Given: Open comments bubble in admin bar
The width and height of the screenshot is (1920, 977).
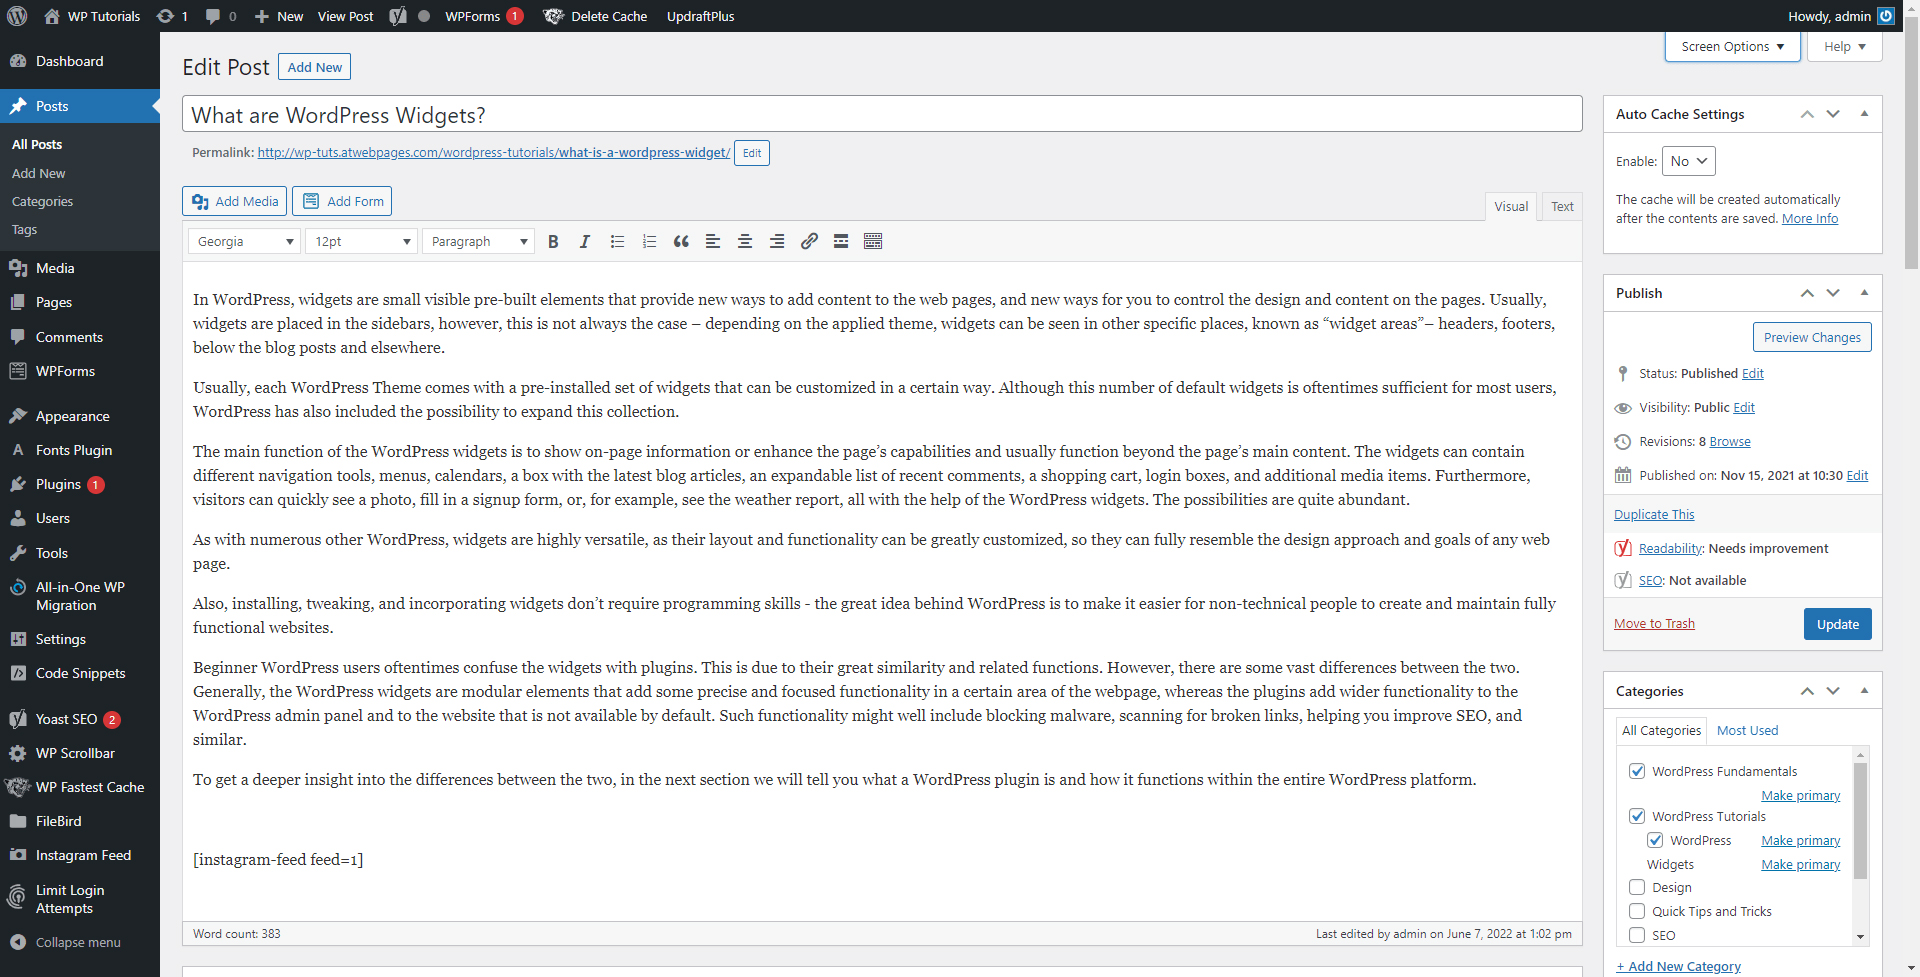Looking at the screenshot, I should click(221, 16).
